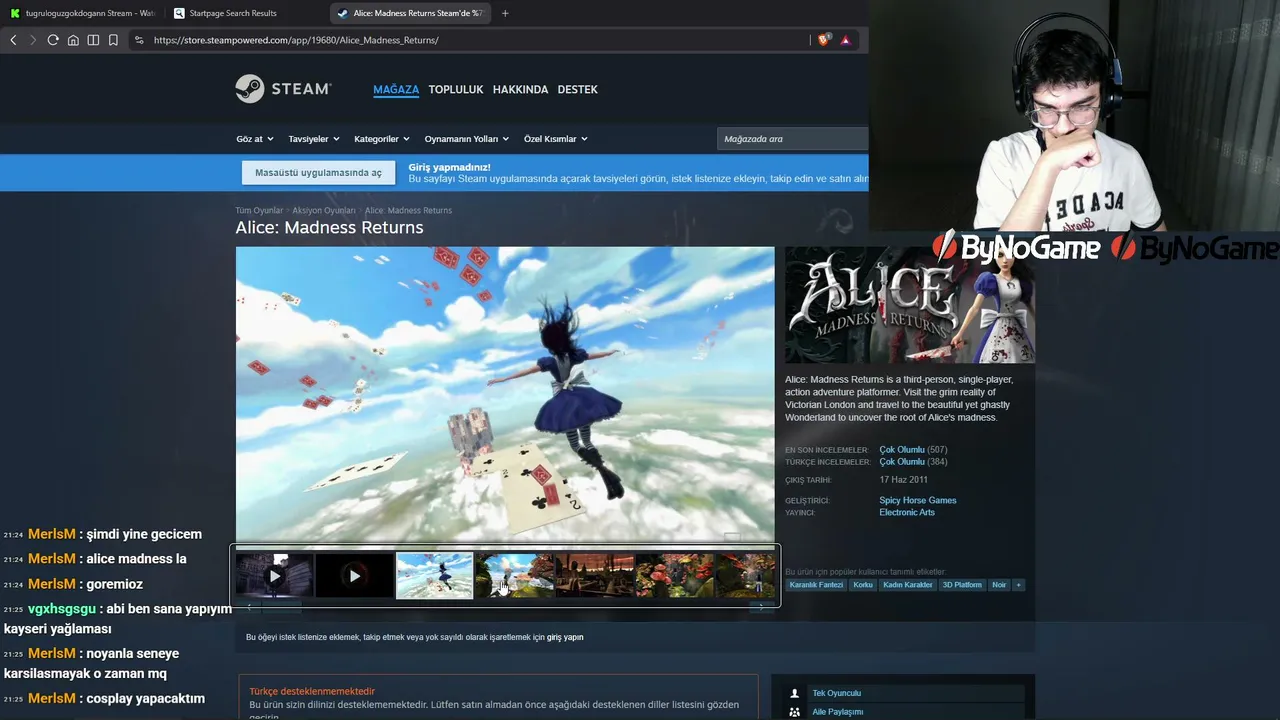Viewport: 1280px width, 720px height.
Task: Add a tag with the plus button
Action: [1019, 585]
